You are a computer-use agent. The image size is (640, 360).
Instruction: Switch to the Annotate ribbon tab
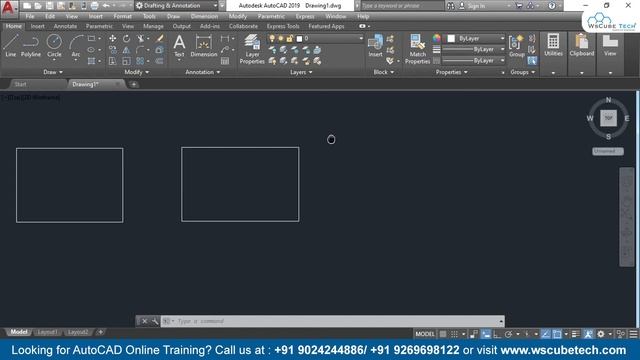coord(65,26)
